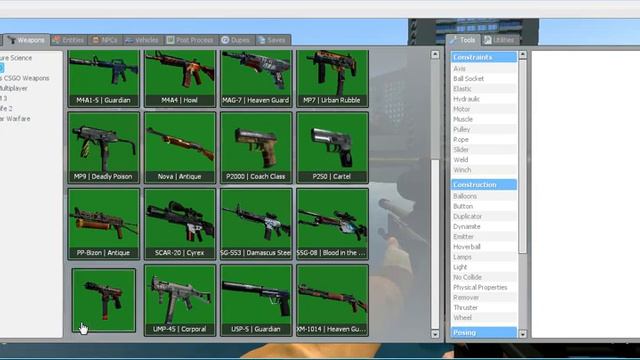Screen dimensions: 640x360
Task: Select the Slider constraint tool
Action: 484,149
